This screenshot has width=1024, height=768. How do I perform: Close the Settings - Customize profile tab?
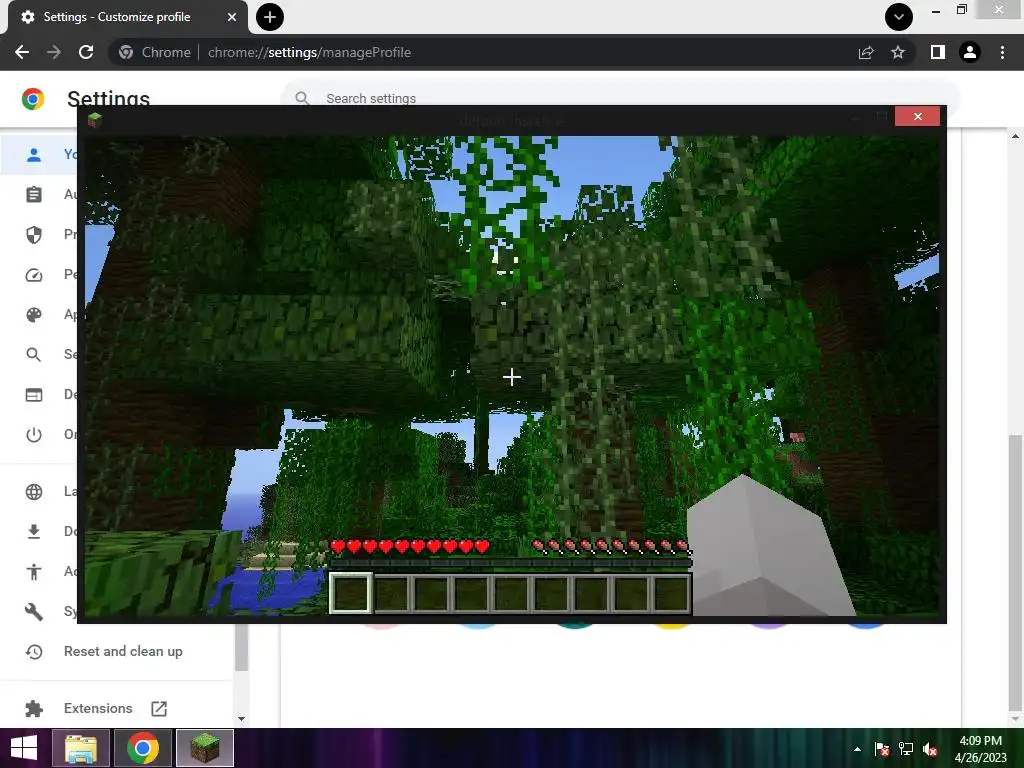coord(232,17)
